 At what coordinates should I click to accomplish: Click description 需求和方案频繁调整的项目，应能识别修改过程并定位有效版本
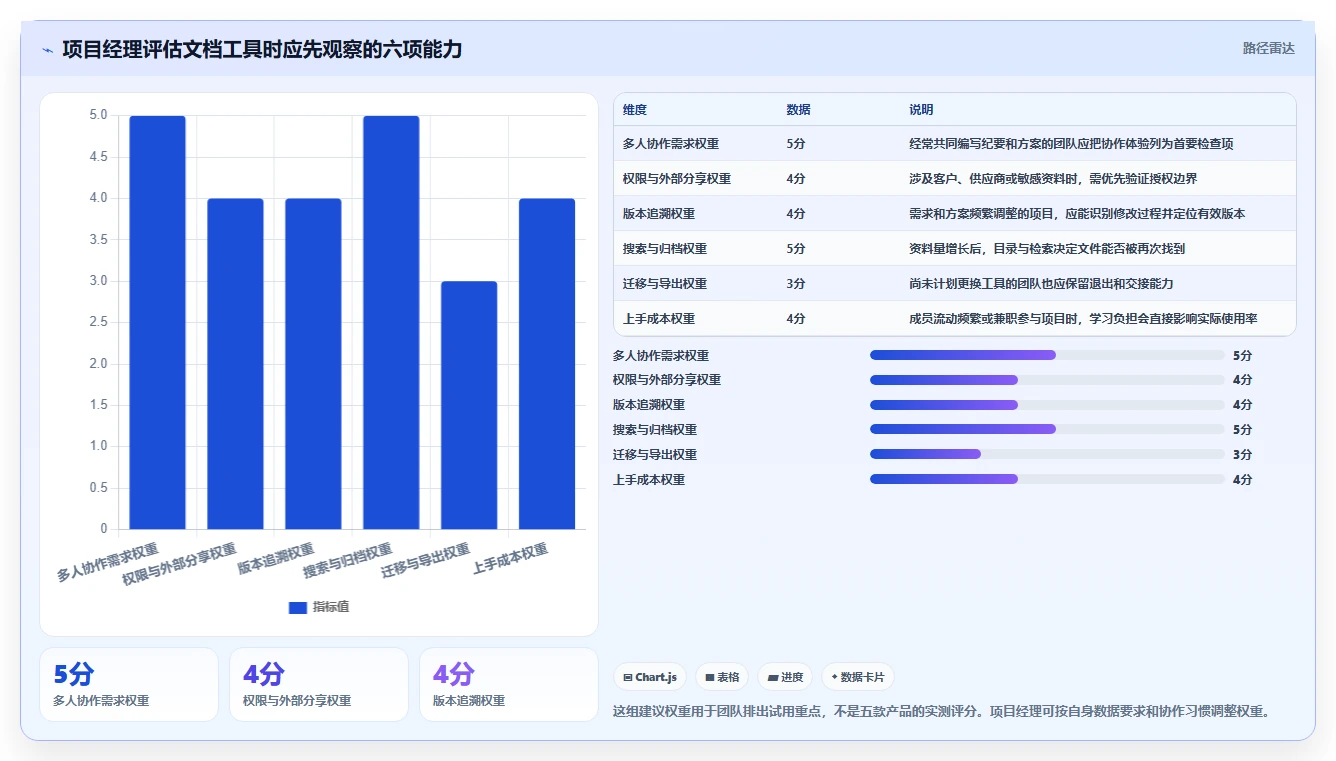coord(1077,214)
